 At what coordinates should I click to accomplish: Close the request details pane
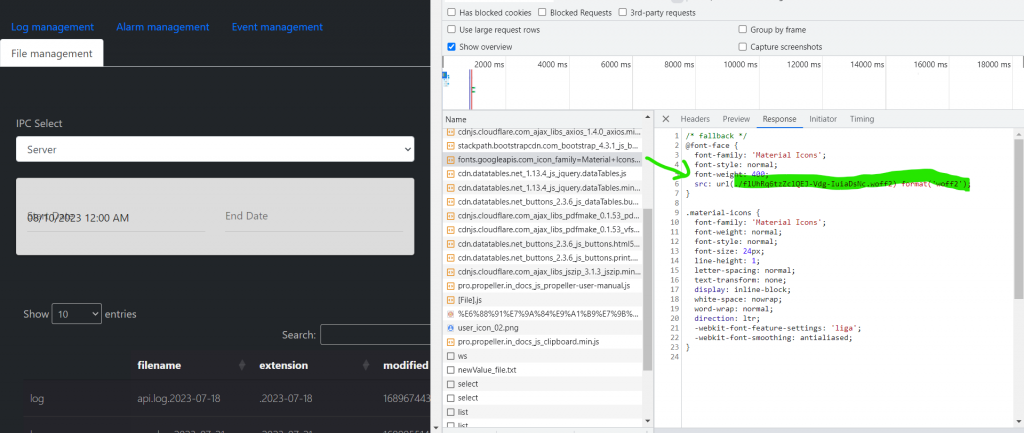(x=665, y=119)
